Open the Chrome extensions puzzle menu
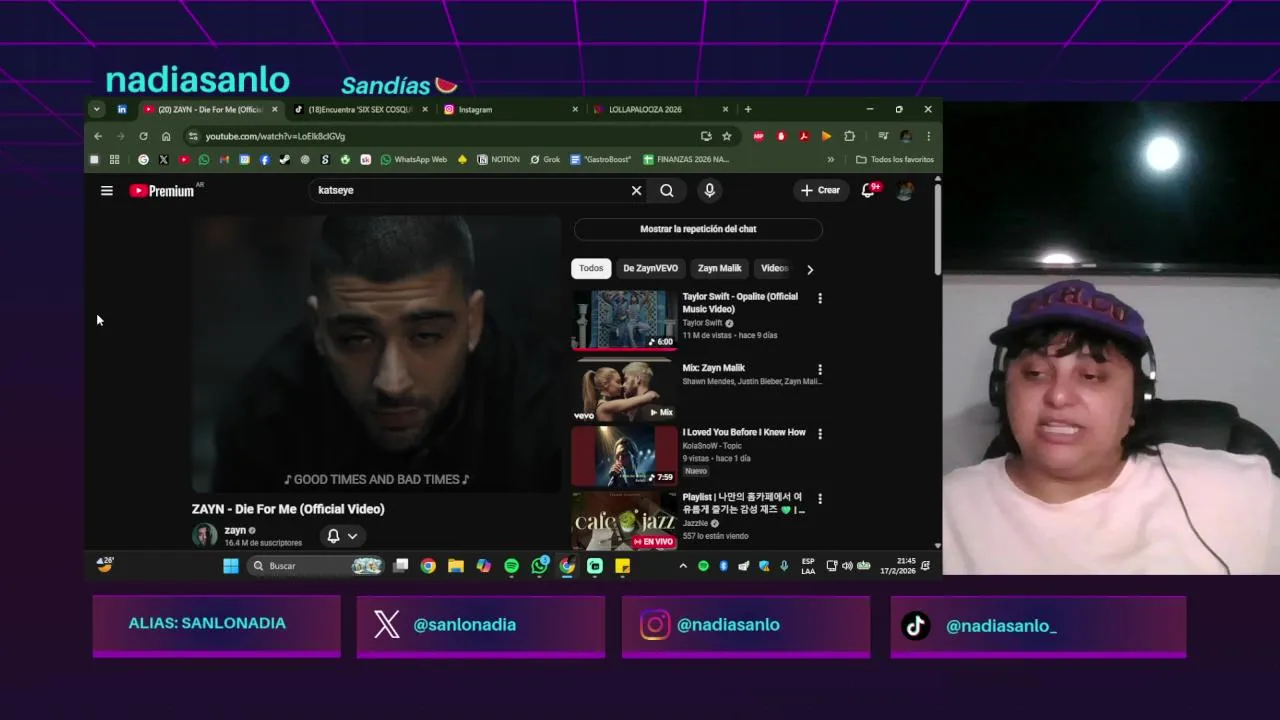Image resolution: width=1280 pixels, height=720 pixels. [849, 136]
